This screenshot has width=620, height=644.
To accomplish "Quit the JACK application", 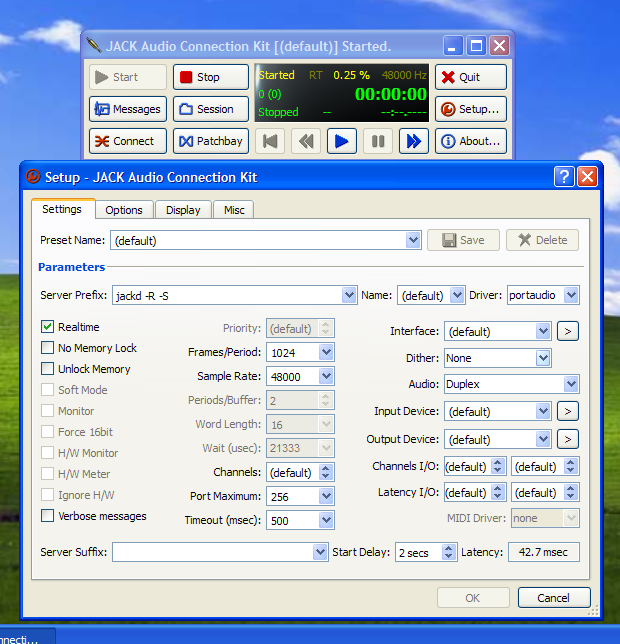I will click(471, 77).
